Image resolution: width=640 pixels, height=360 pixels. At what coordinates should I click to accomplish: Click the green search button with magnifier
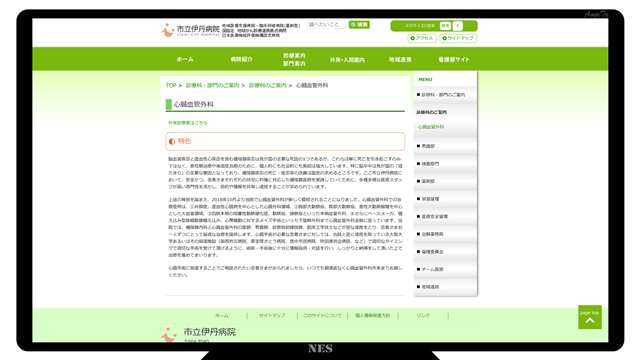click(x=359, y=25)
